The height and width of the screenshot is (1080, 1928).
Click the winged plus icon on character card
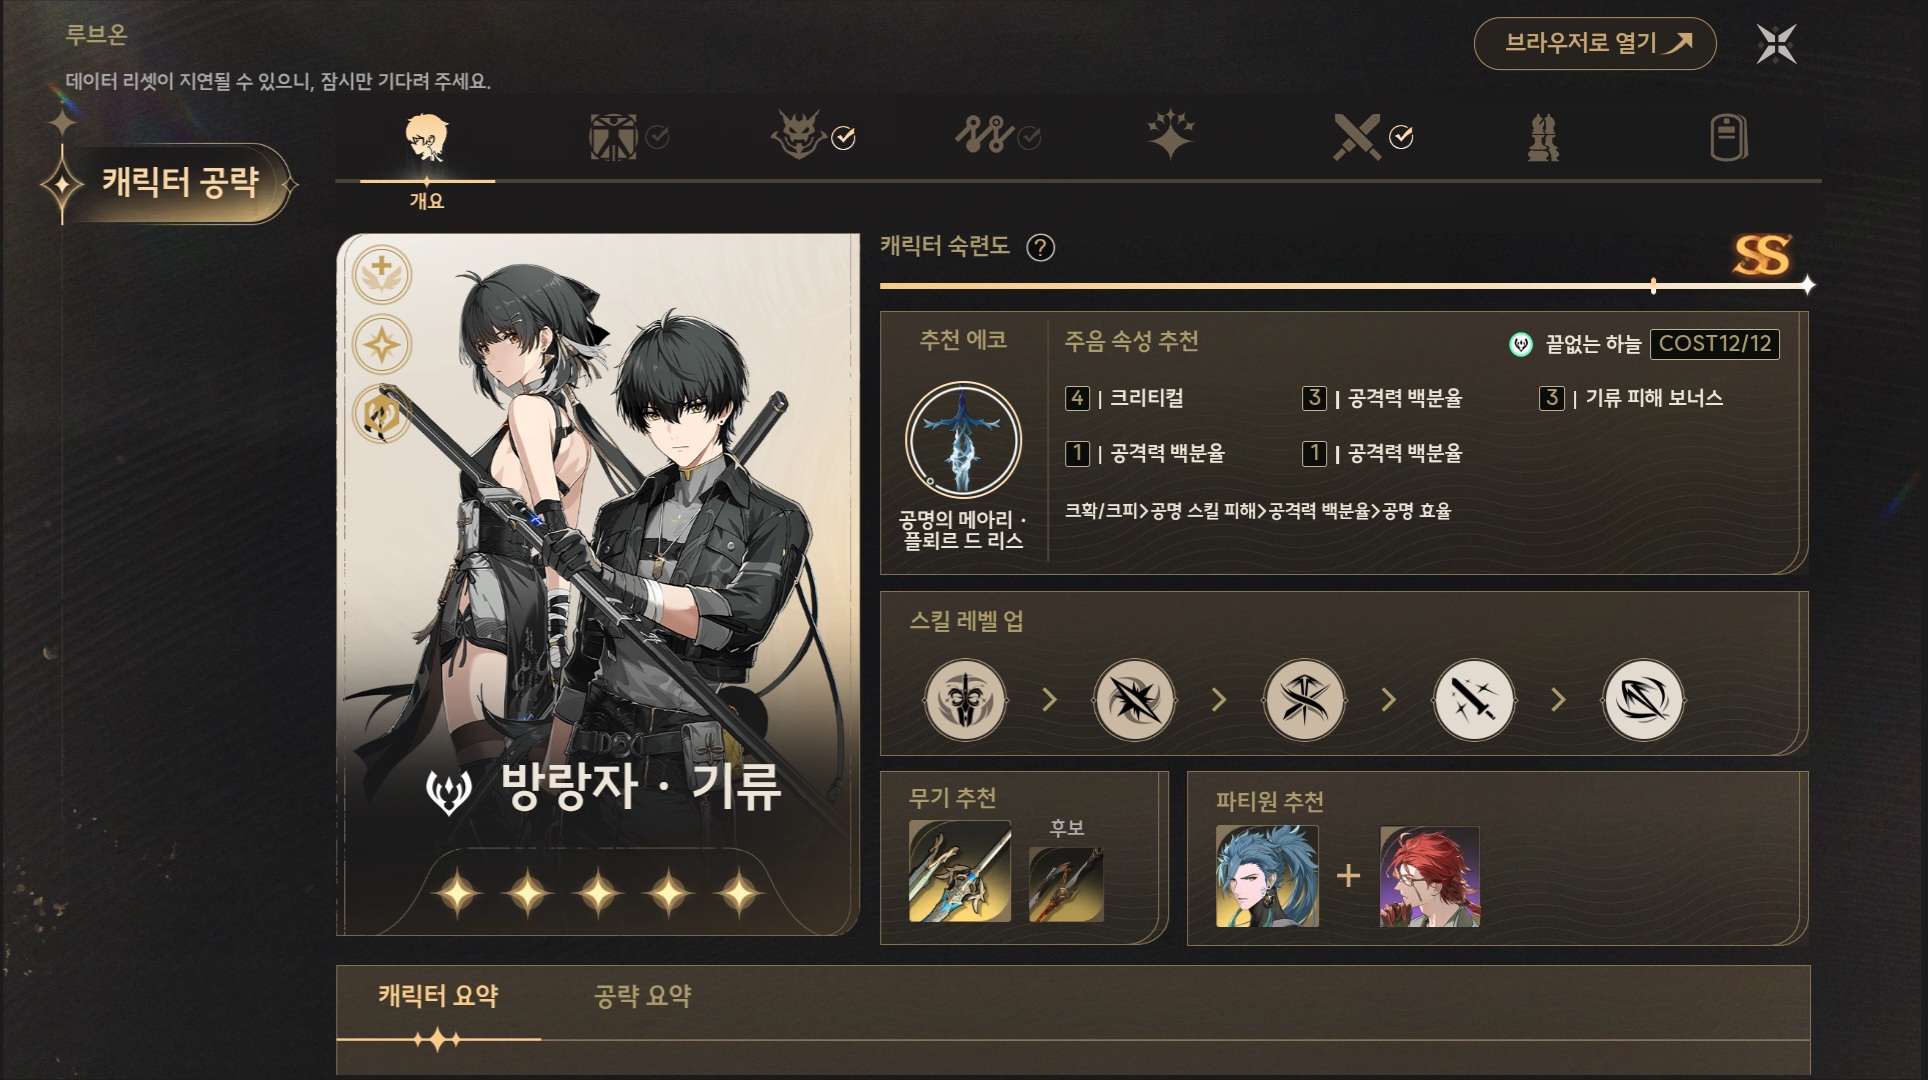tap(382, 274)
